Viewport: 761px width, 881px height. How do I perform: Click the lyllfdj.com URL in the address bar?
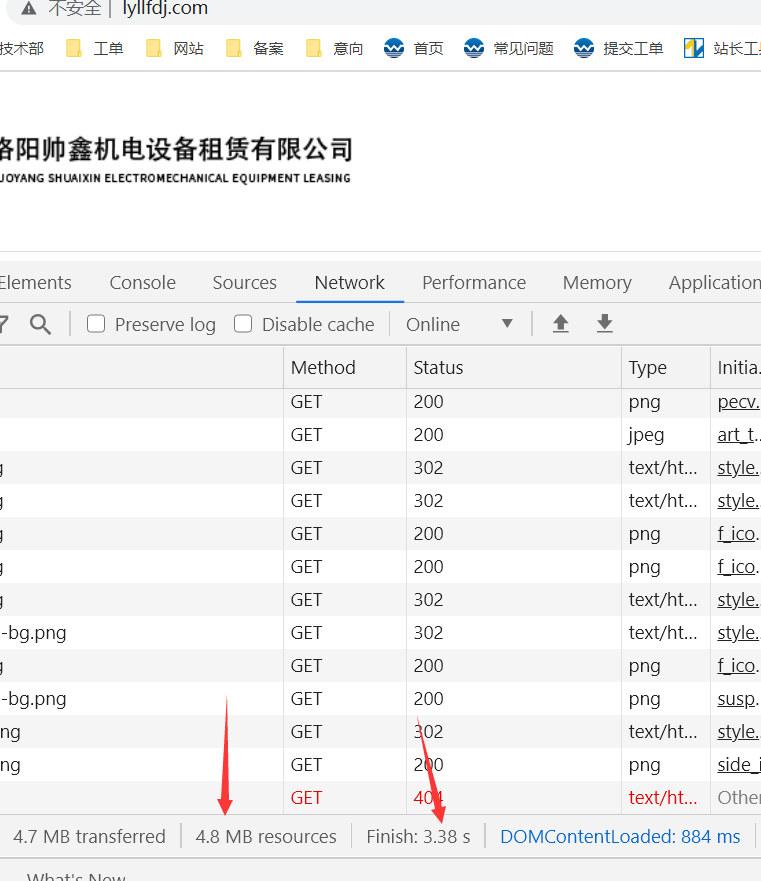(x=158, y=9)
